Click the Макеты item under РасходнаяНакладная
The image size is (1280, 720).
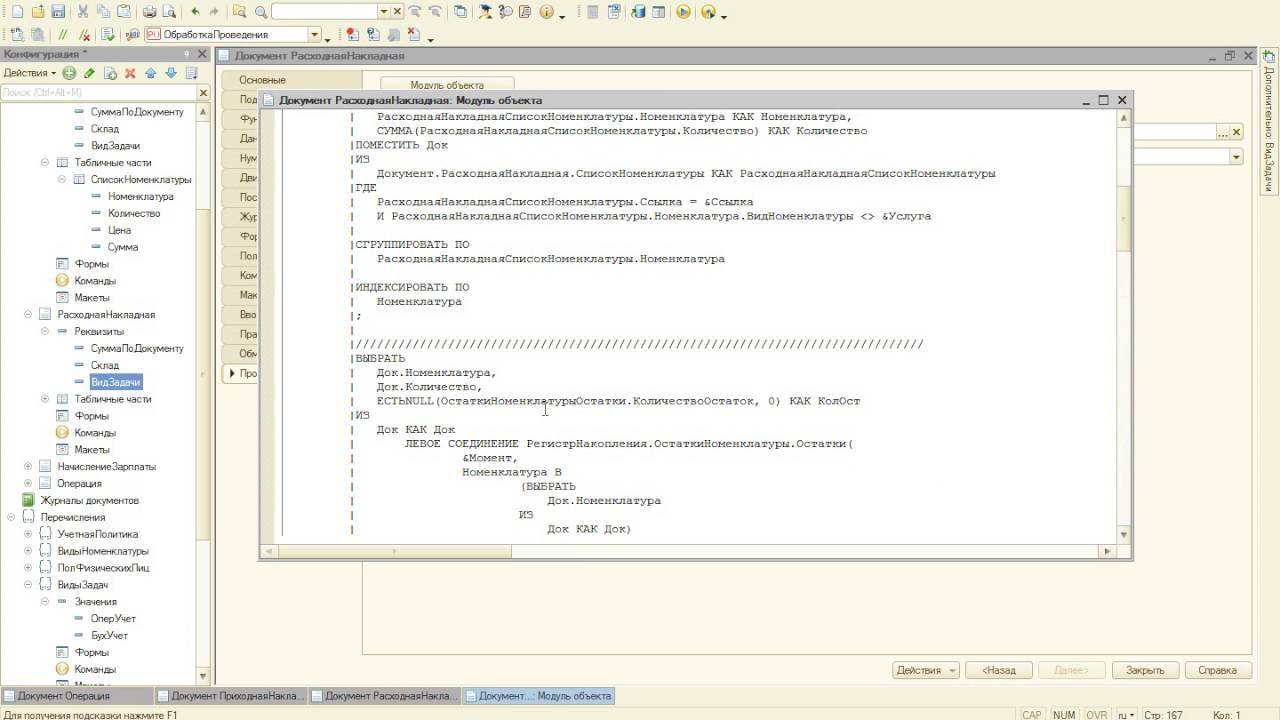pyautogui.click(x=92, y=449)
